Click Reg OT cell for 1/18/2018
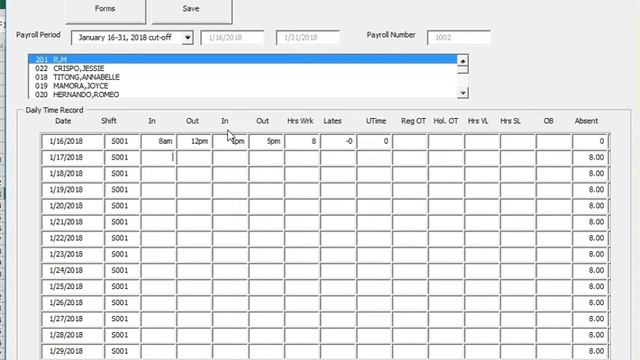Screen dimensions: 640x360 410,173
